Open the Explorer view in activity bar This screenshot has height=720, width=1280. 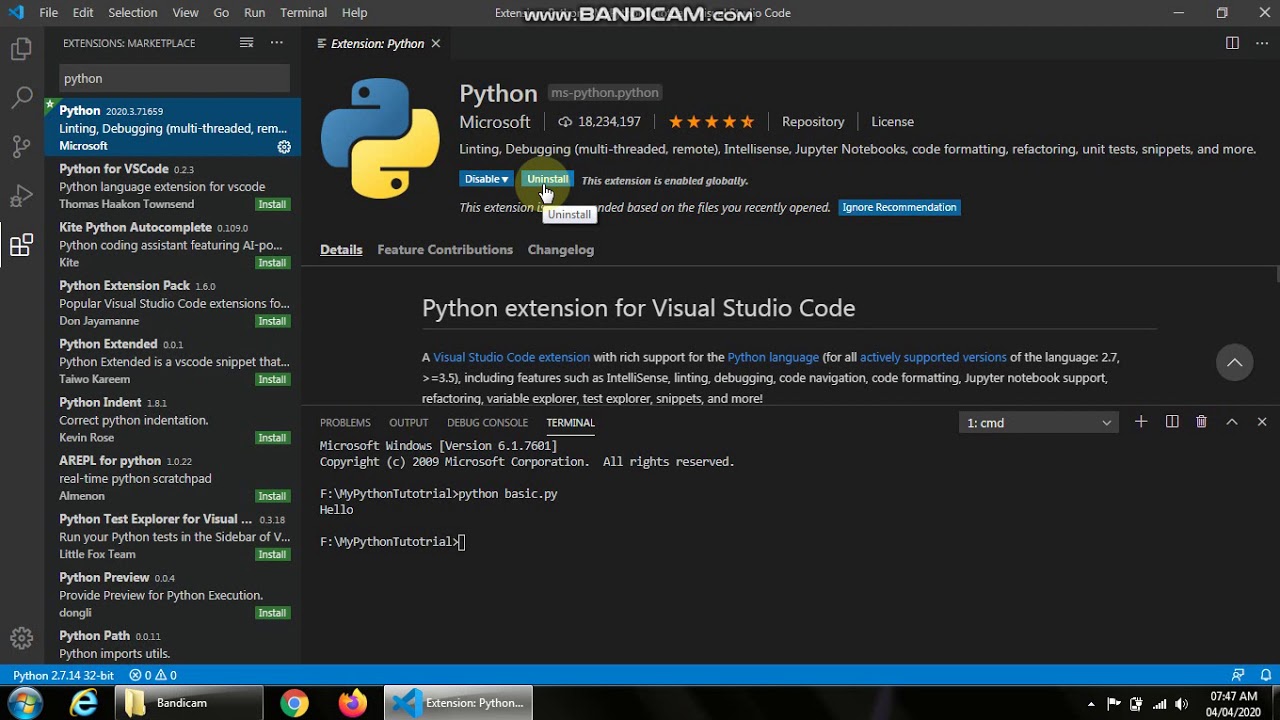22,49
